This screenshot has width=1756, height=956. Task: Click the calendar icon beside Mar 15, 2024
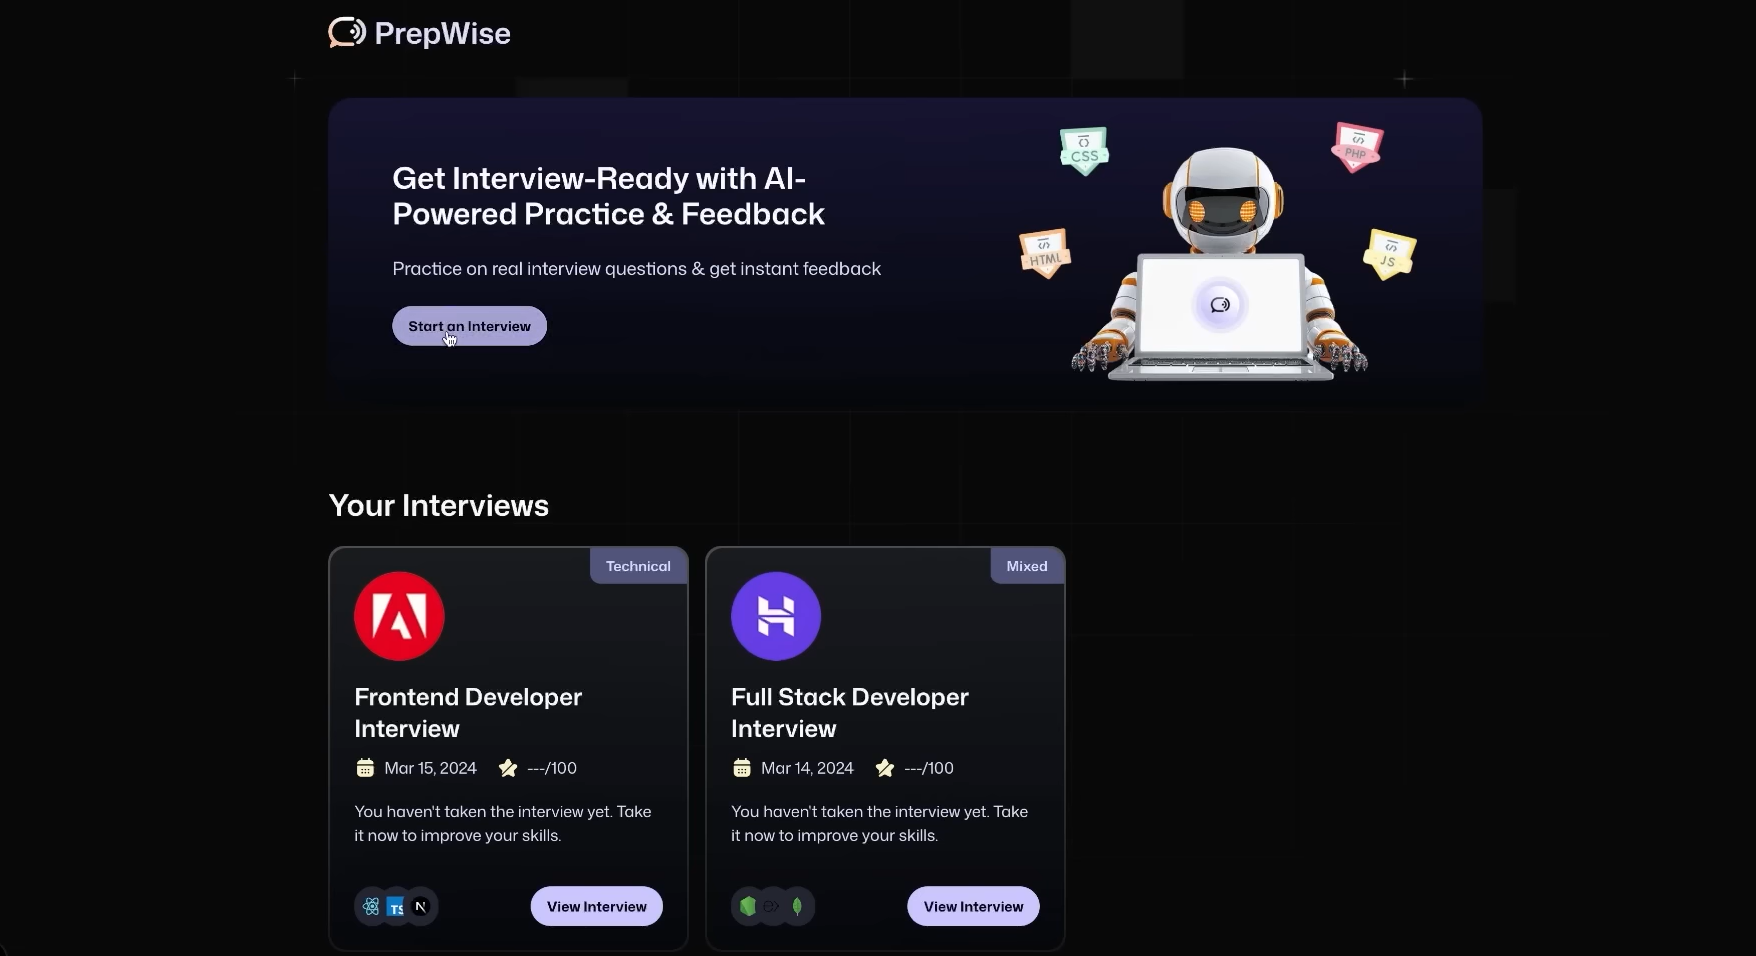365,768
